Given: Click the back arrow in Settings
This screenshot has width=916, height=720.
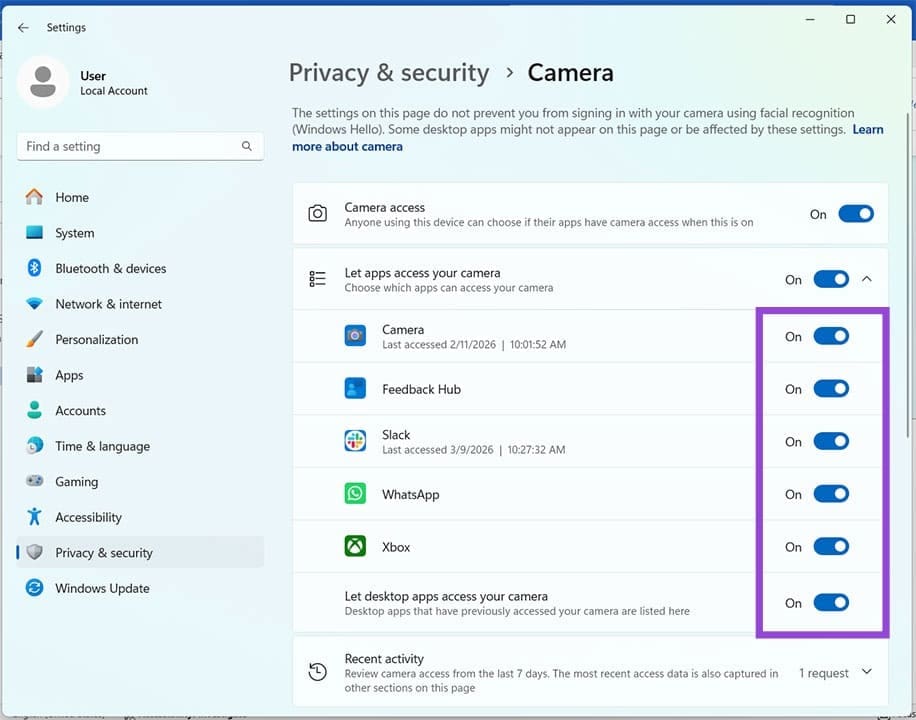Looking at the screenshot, I should click(23, 27).
